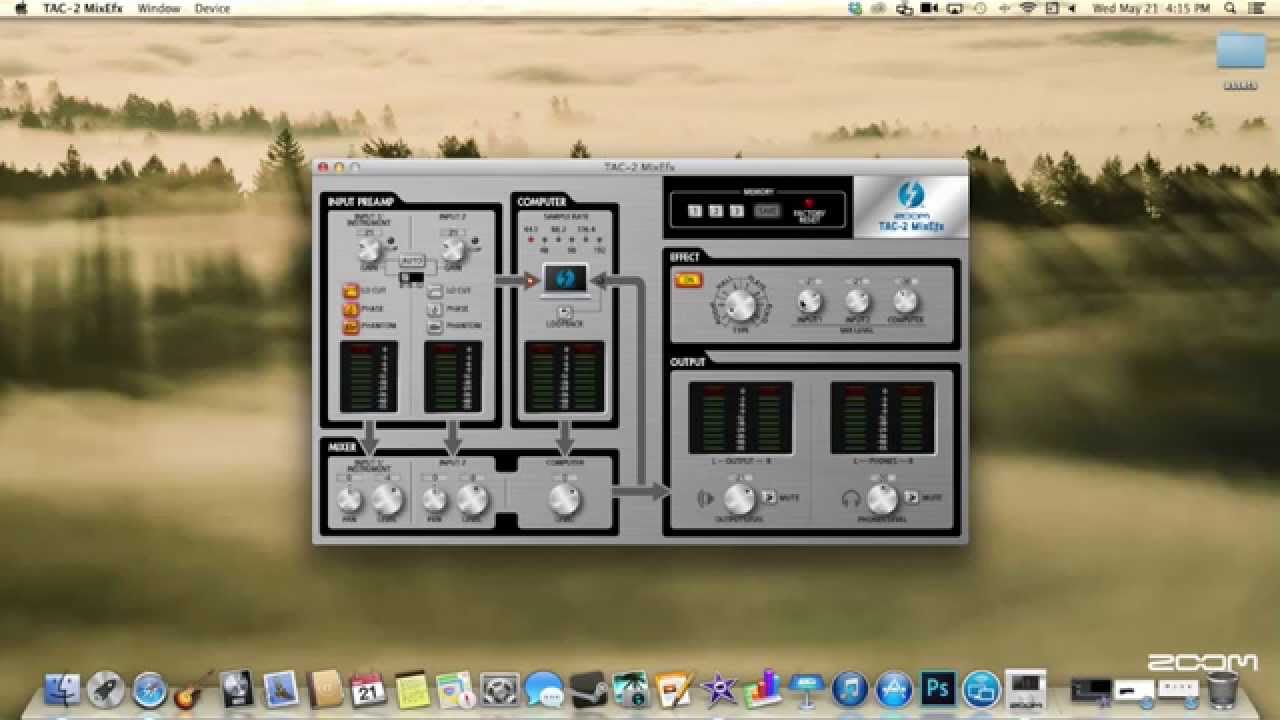Open the yellow Notes icon in Dock
Viewport: 1280px width, 720px height.
pyautogui.click(x=412, y=689)
